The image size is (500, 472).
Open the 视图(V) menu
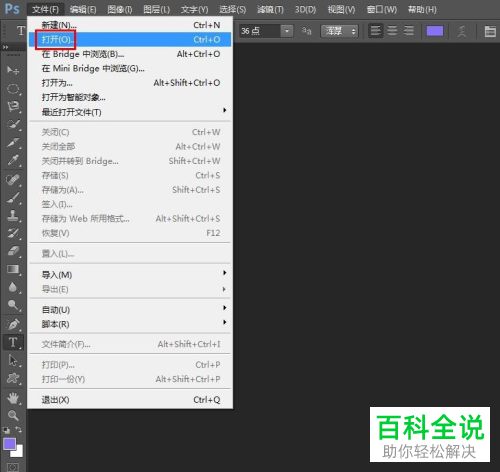(341, 9)
